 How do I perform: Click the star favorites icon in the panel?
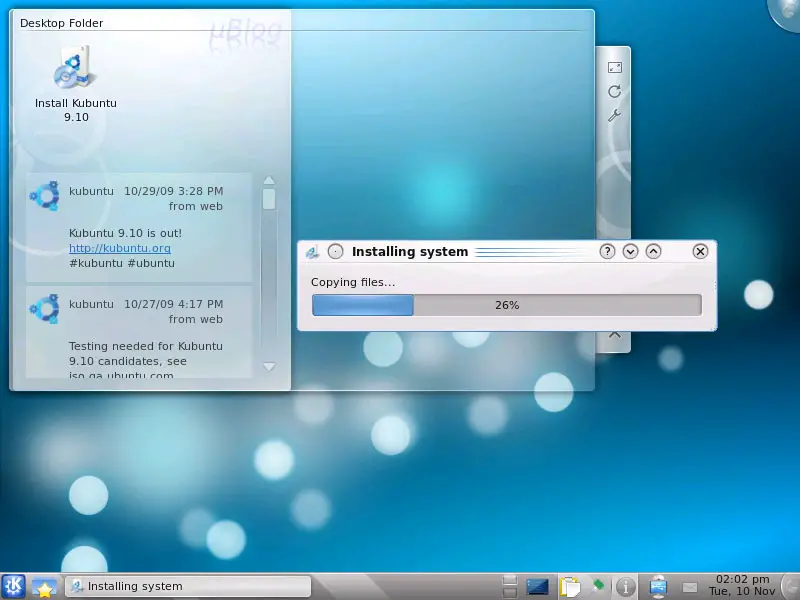pyautogui.click(x=44, y=587)
